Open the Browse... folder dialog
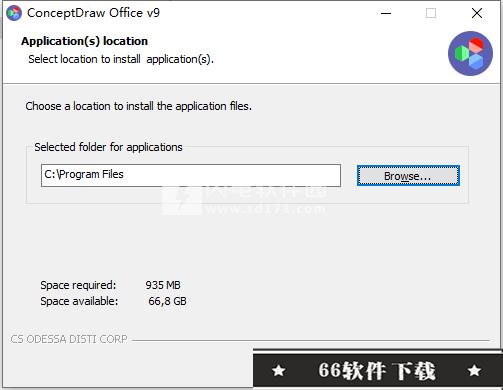Screen dimensions: 503x390 pyautogui.click(x=408, y=176)
